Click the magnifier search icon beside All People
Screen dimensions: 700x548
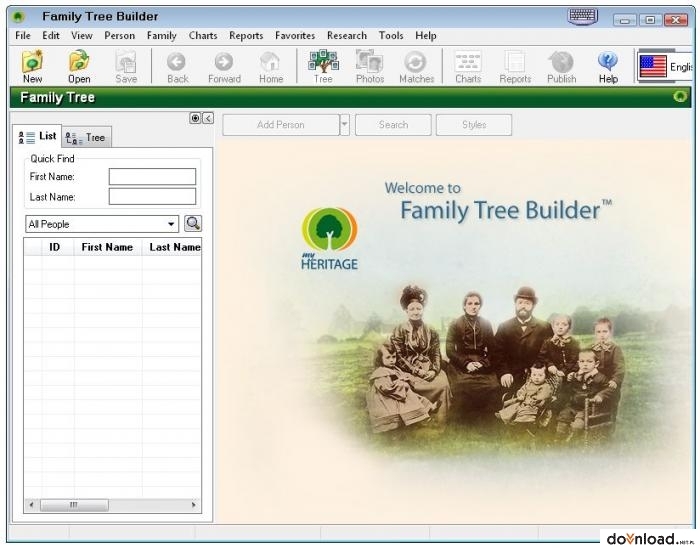193,224
